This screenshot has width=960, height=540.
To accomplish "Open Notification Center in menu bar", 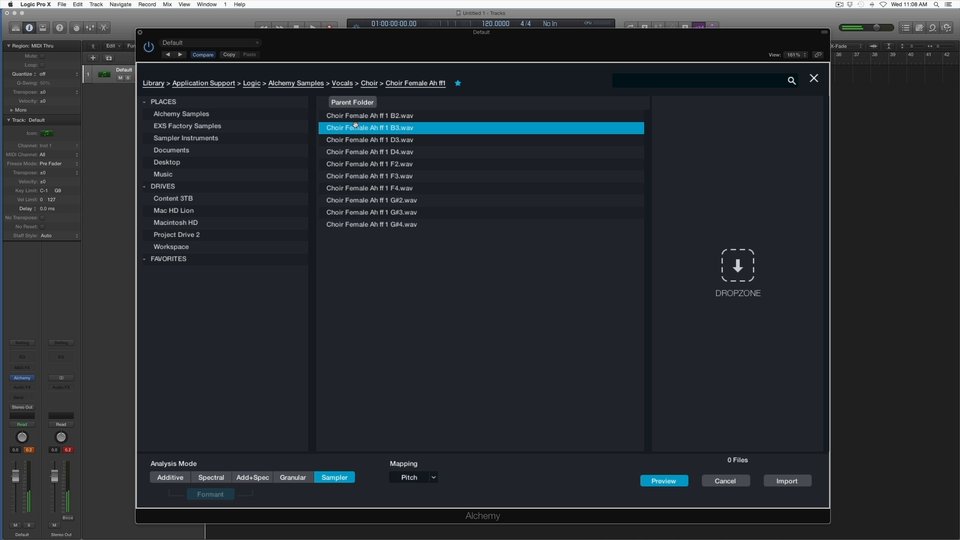I will click(948, 4).
